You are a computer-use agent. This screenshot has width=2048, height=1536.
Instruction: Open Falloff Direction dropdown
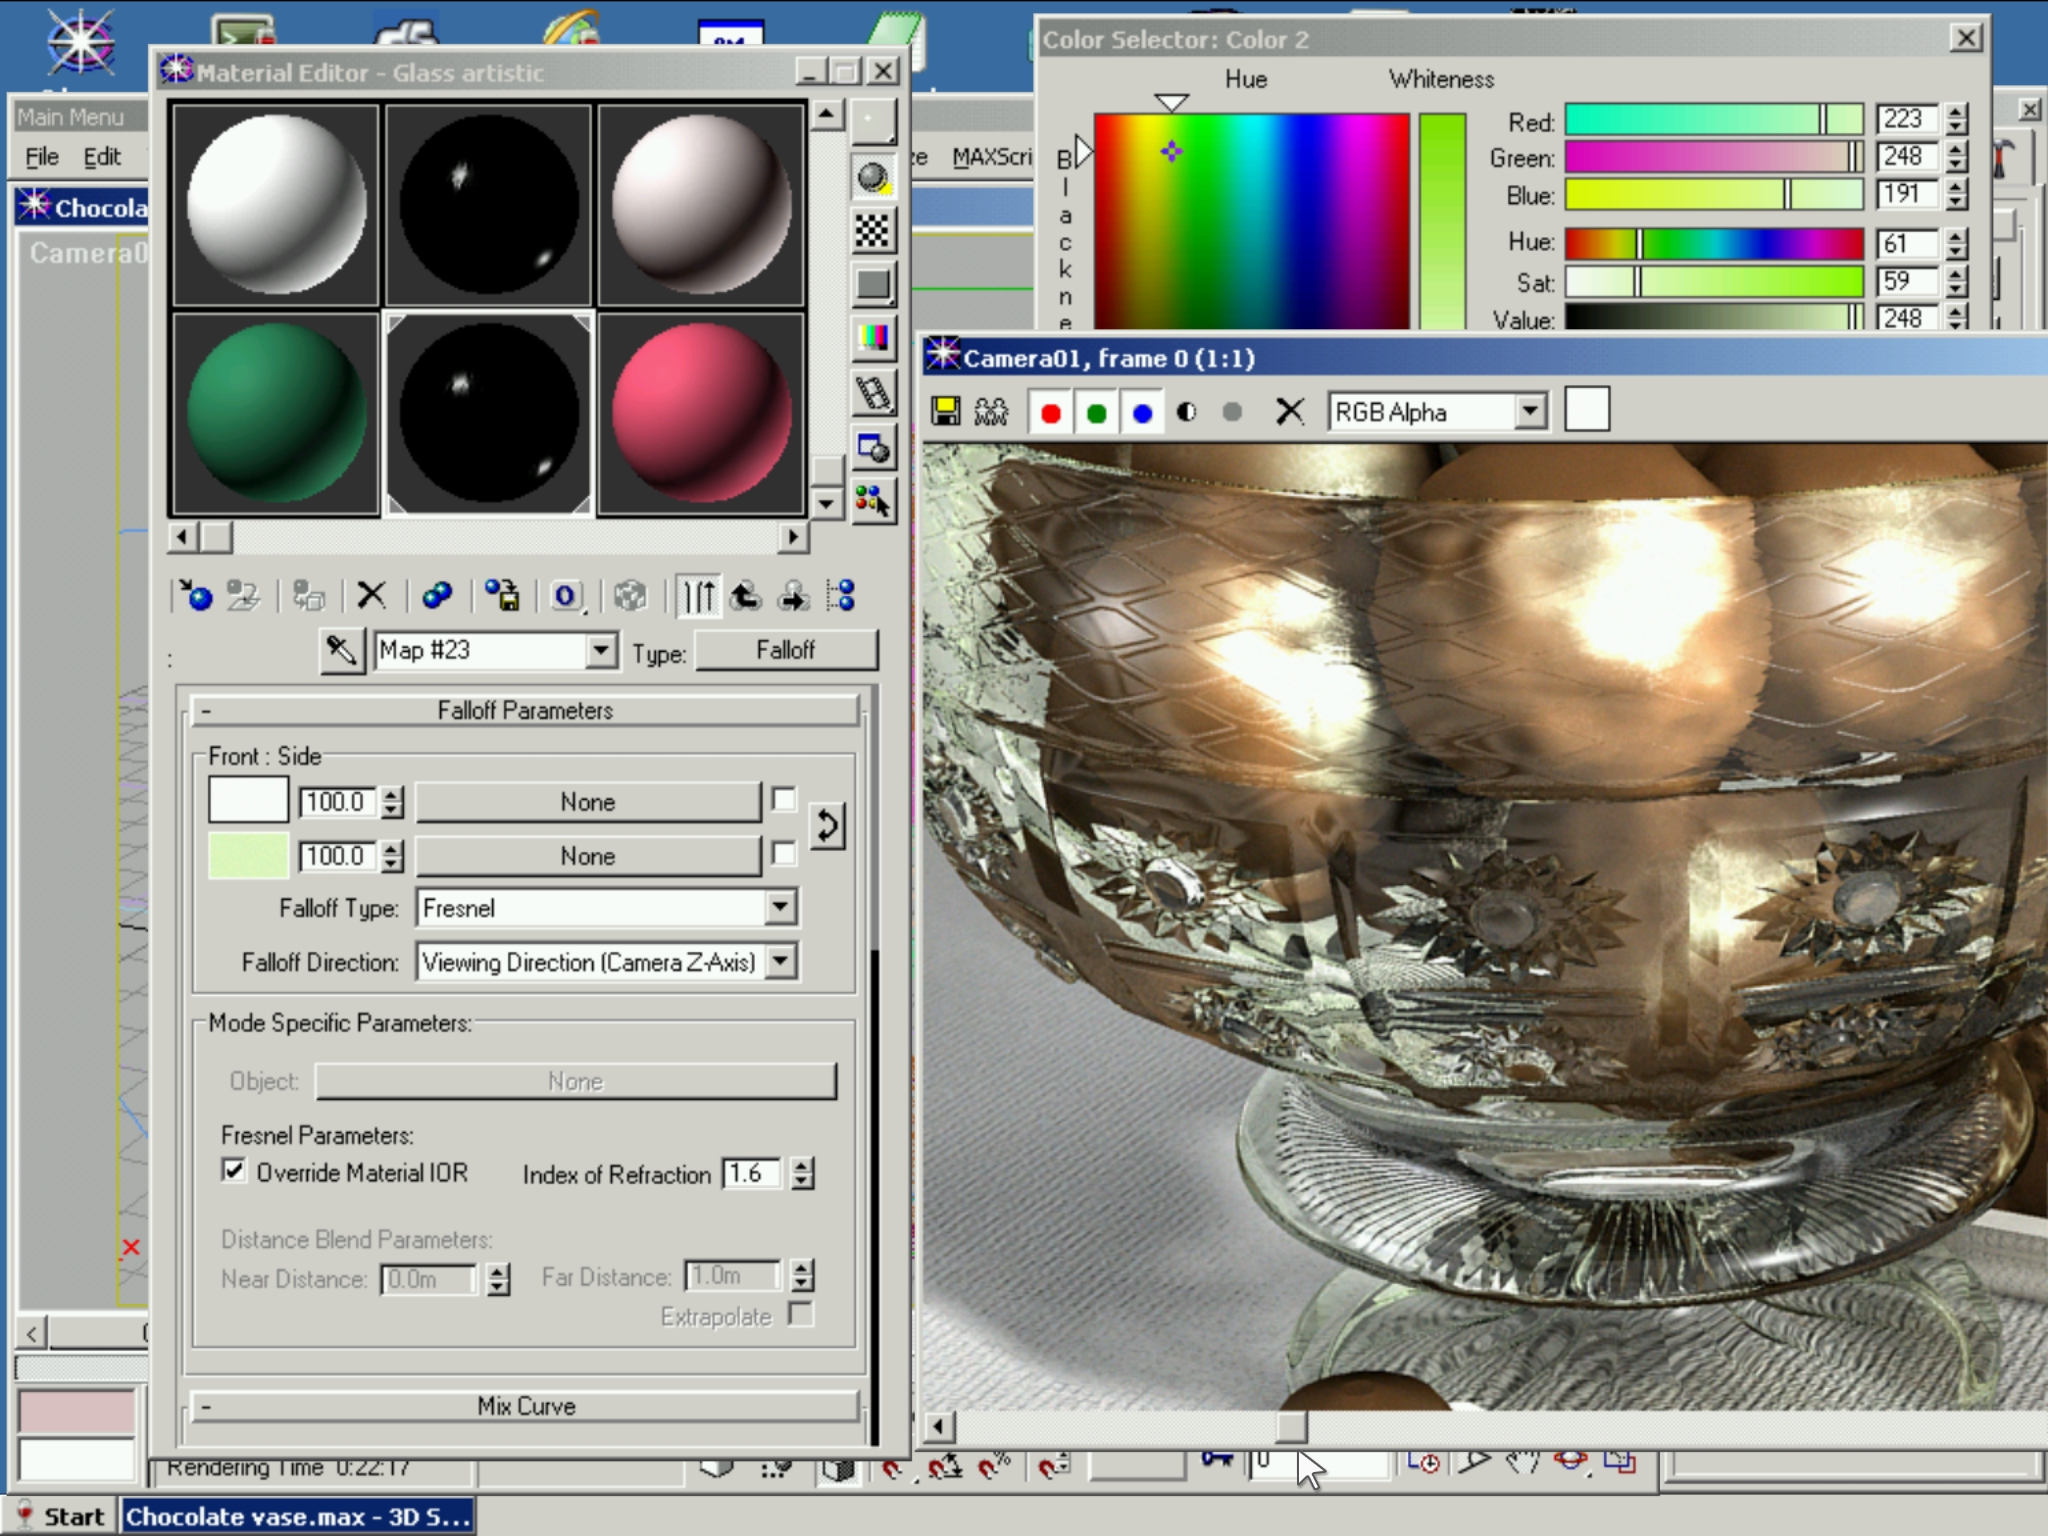pyautogui.click(x=780, y=962)
